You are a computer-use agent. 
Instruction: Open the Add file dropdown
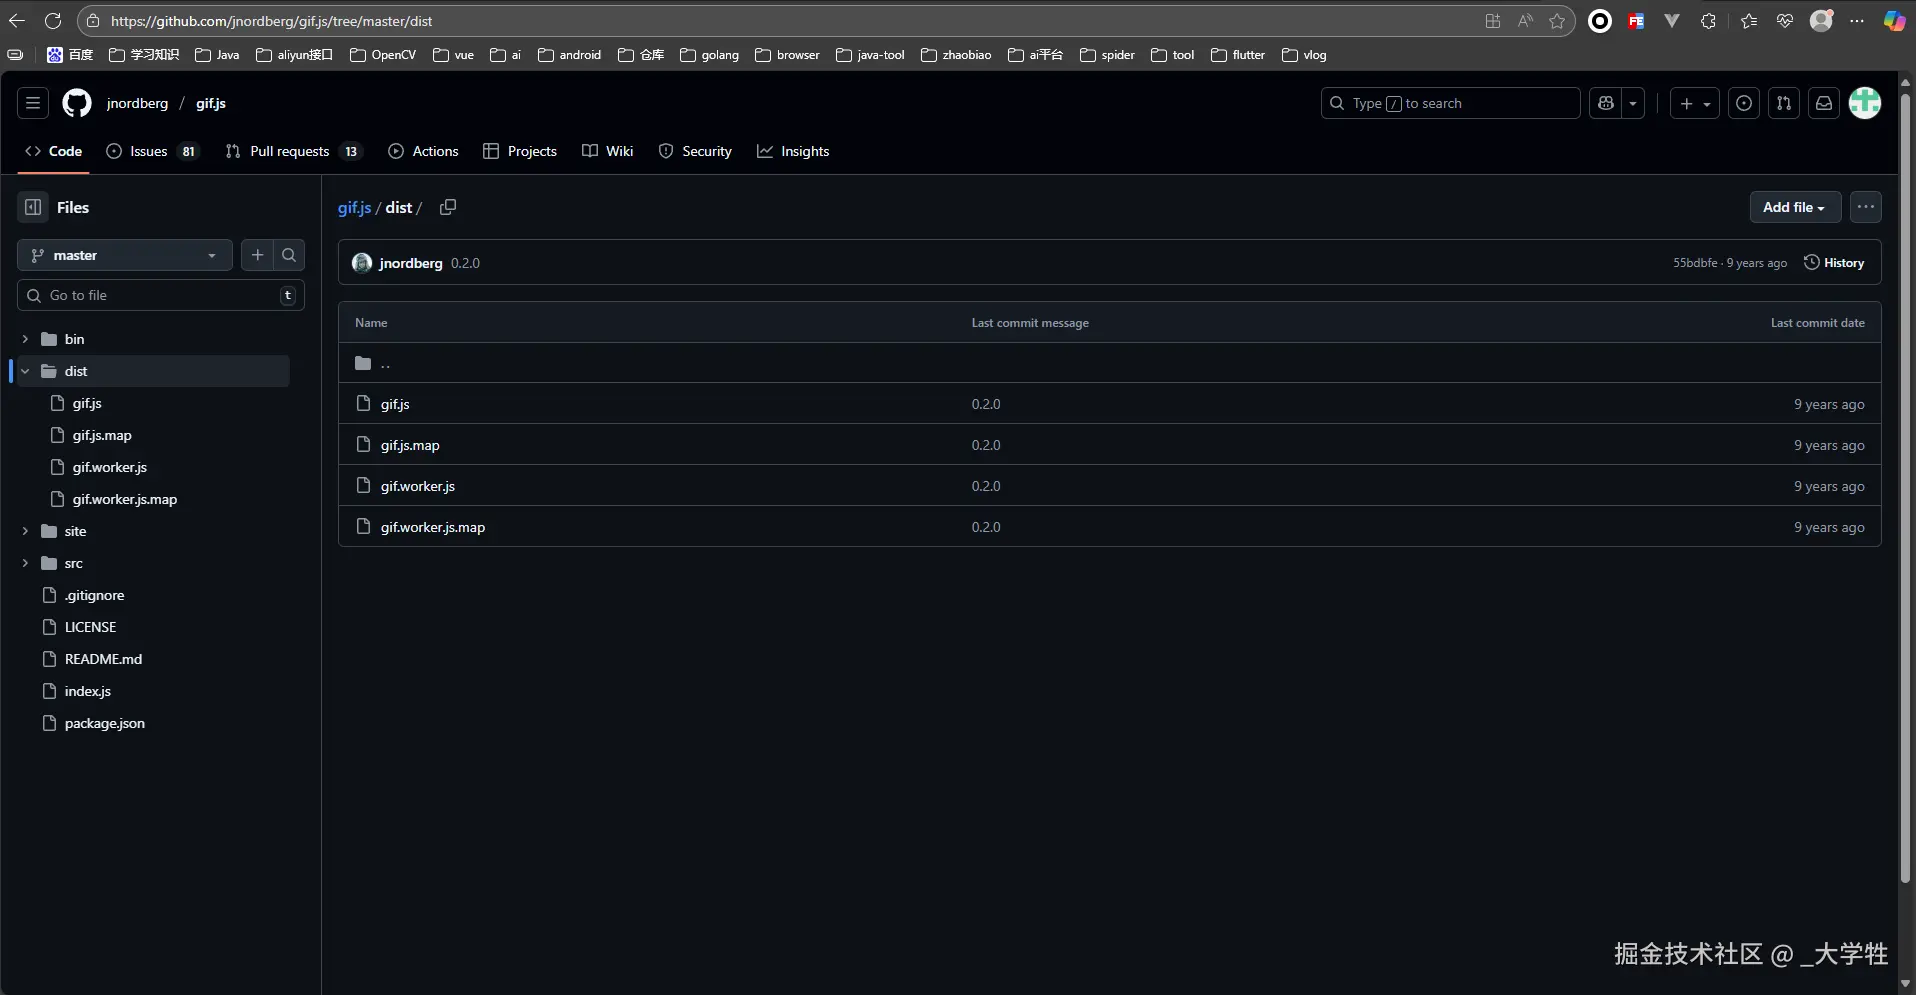pos(1794,207)
